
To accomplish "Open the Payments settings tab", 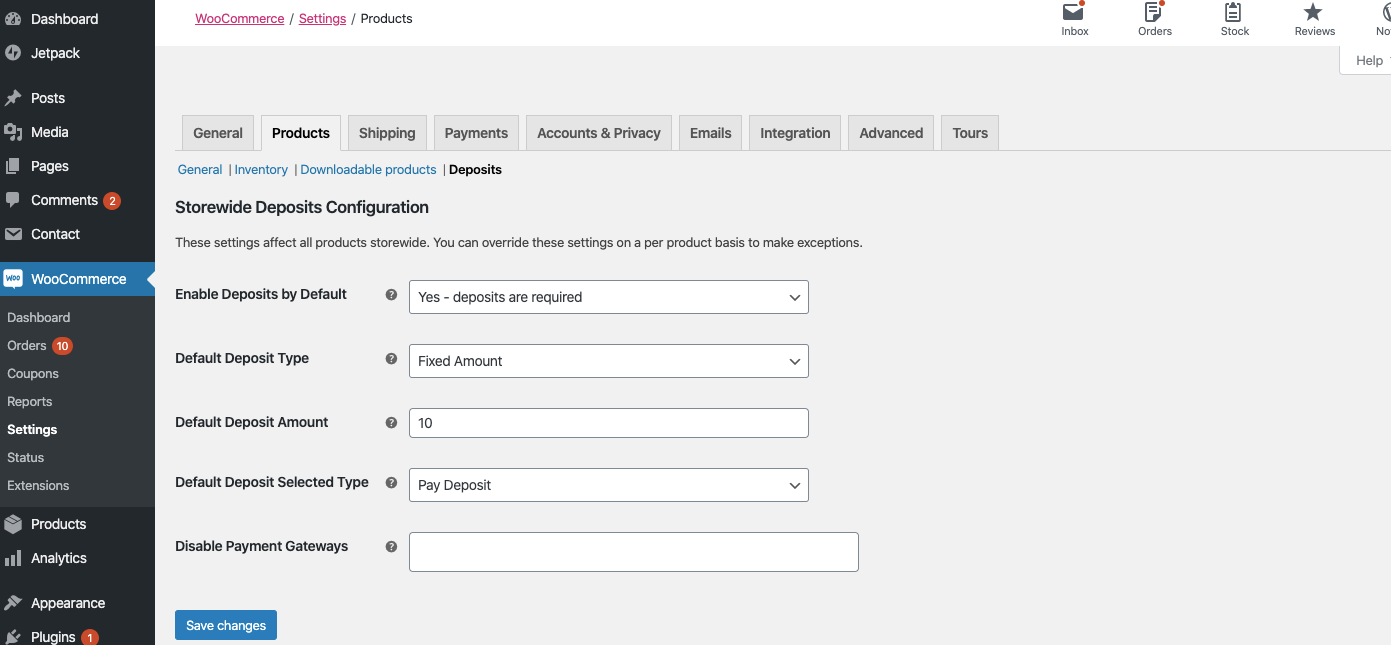I will pyautogui.click(x=476, y=133).
